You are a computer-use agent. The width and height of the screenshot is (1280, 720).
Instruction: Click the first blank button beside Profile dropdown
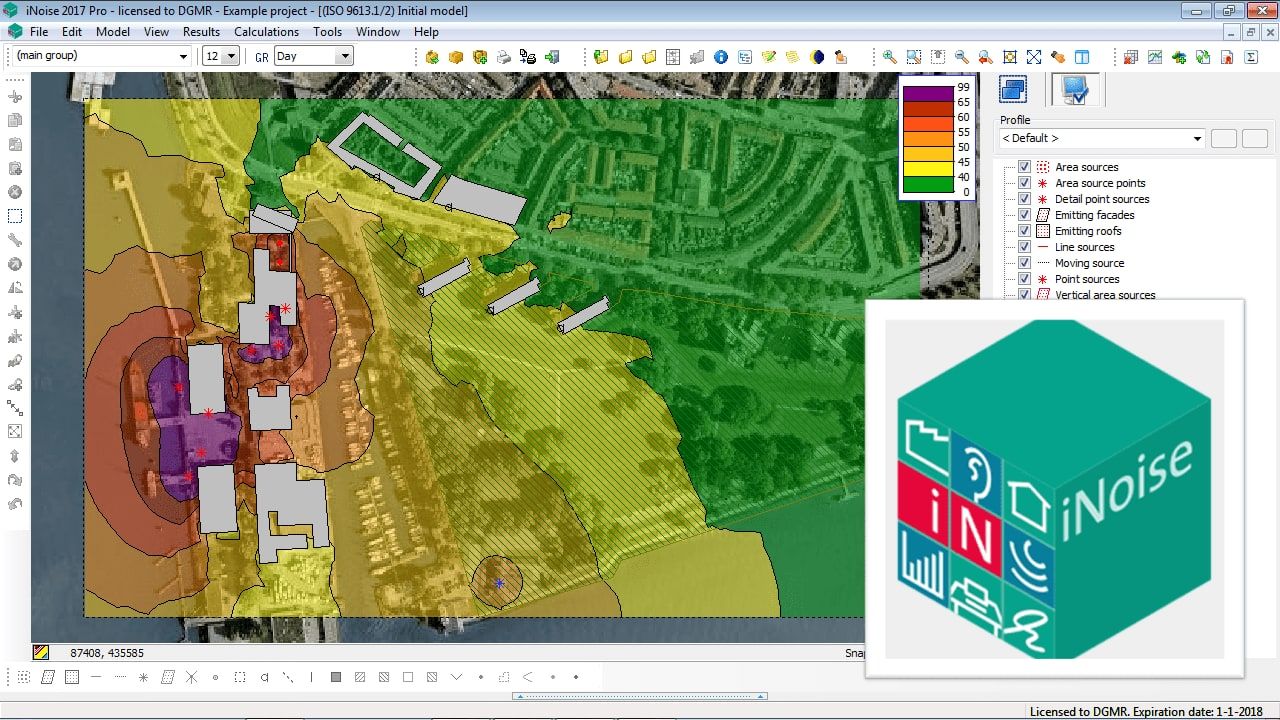[x=1224, y=138]
